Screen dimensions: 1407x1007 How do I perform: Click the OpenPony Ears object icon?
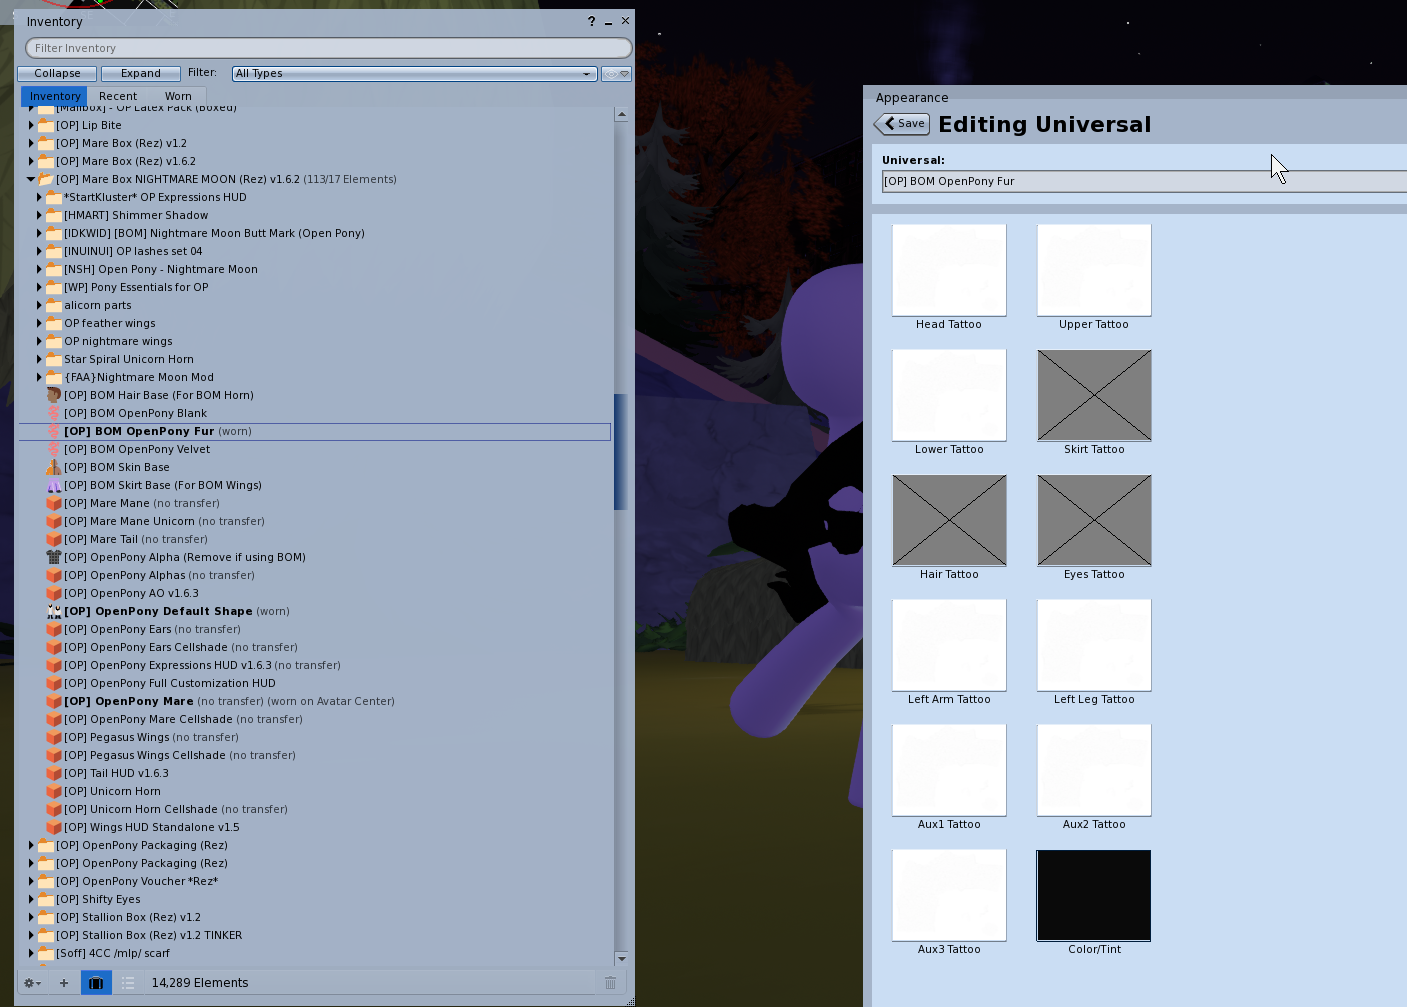[x=54, y=629]
